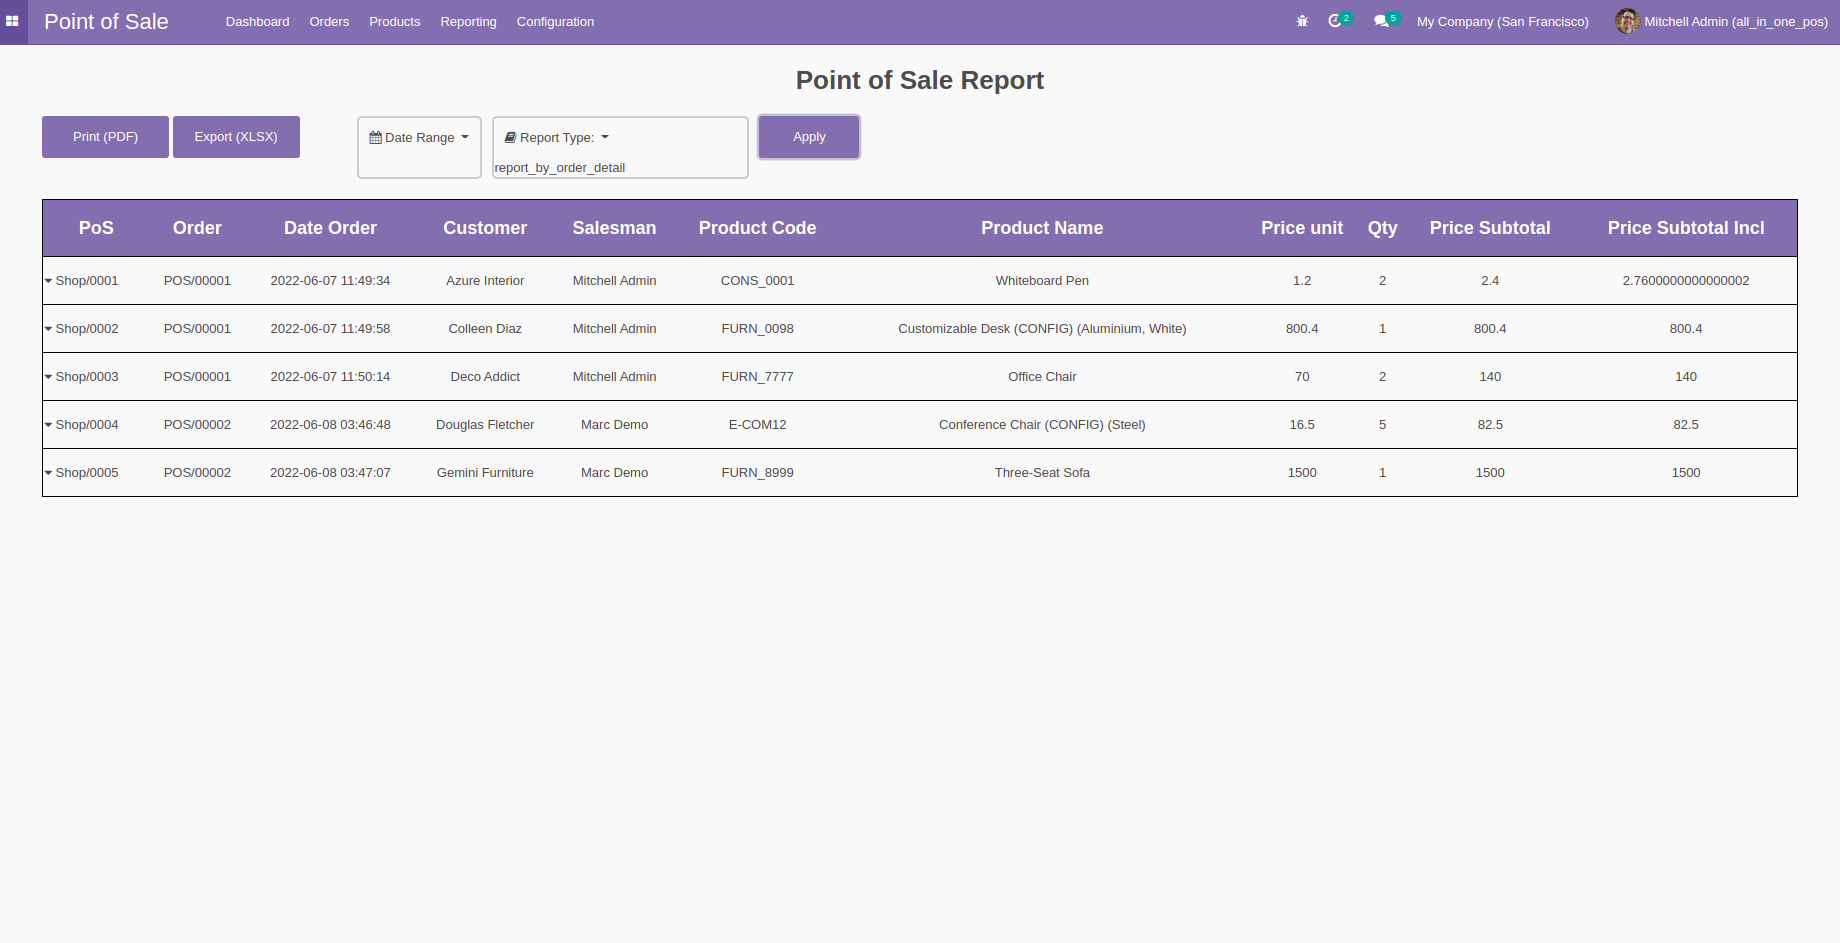The height and width of the screenshot is (943, 1840).
Task: Open the Configuration menu
Action: pyautogui.click(x=555, y=22)
